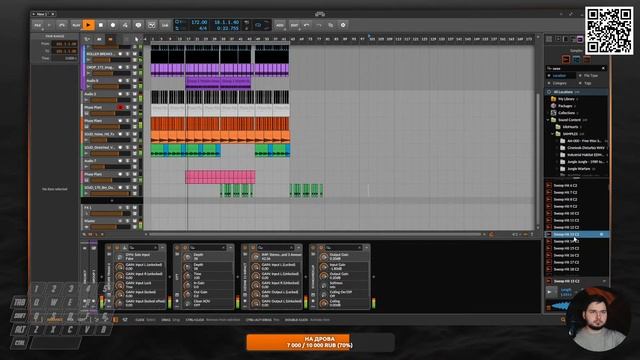Click the orange-highlighted arranger view icon

point(110,39)
